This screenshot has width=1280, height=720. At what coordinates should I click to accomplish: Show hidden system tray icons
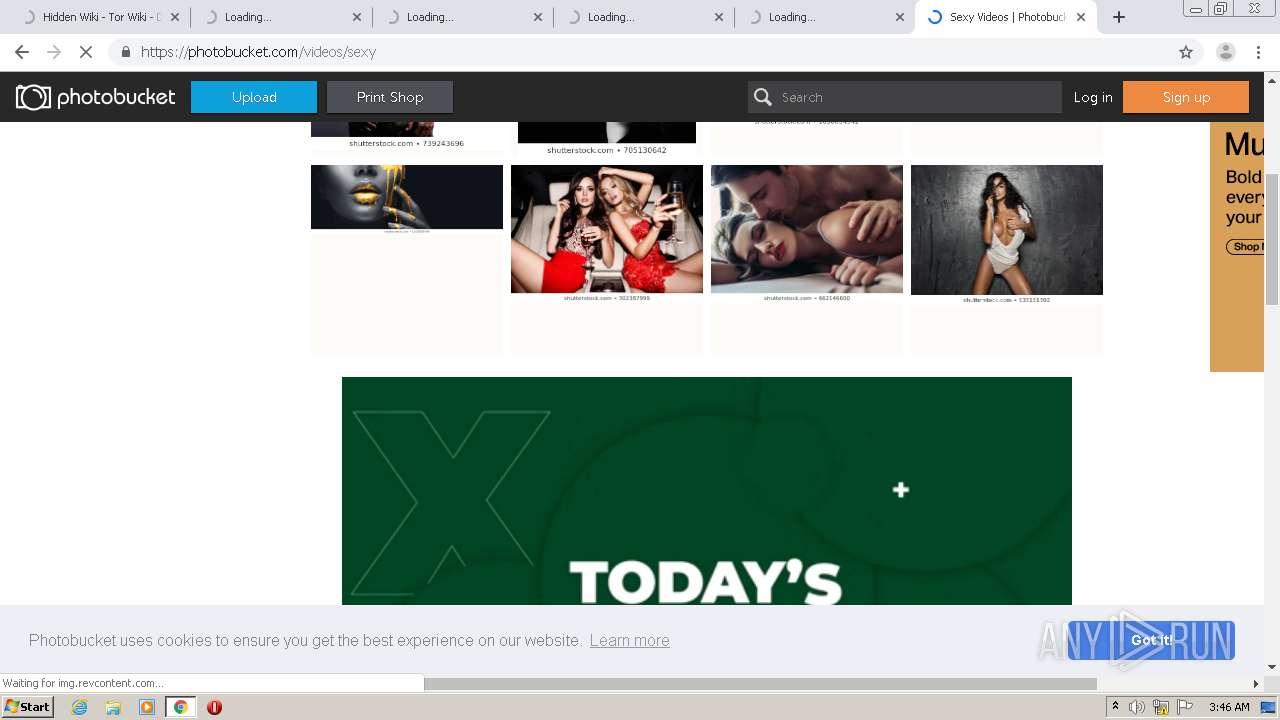pyautogui.click(x=1115, y=707)
